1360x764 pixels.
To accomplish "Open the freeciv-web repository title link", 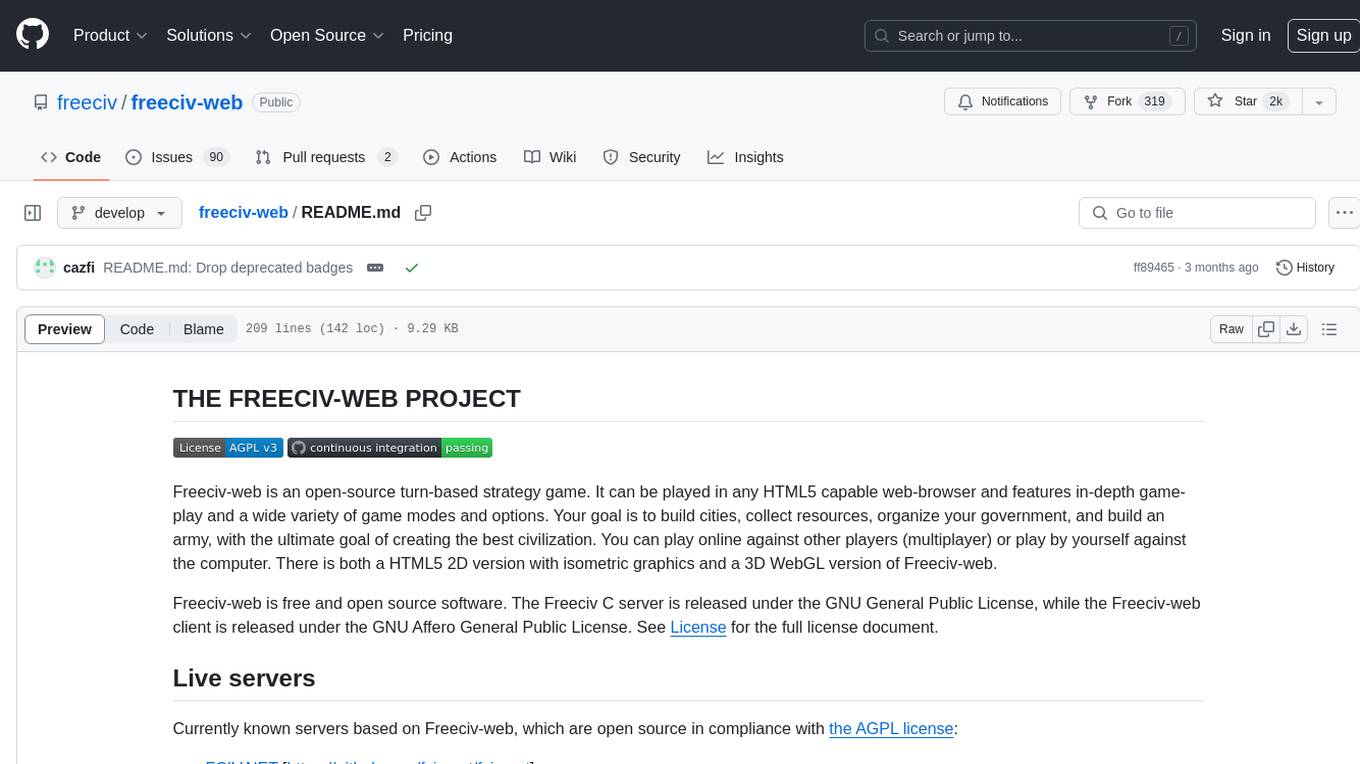I will click(x=187, y=102).
